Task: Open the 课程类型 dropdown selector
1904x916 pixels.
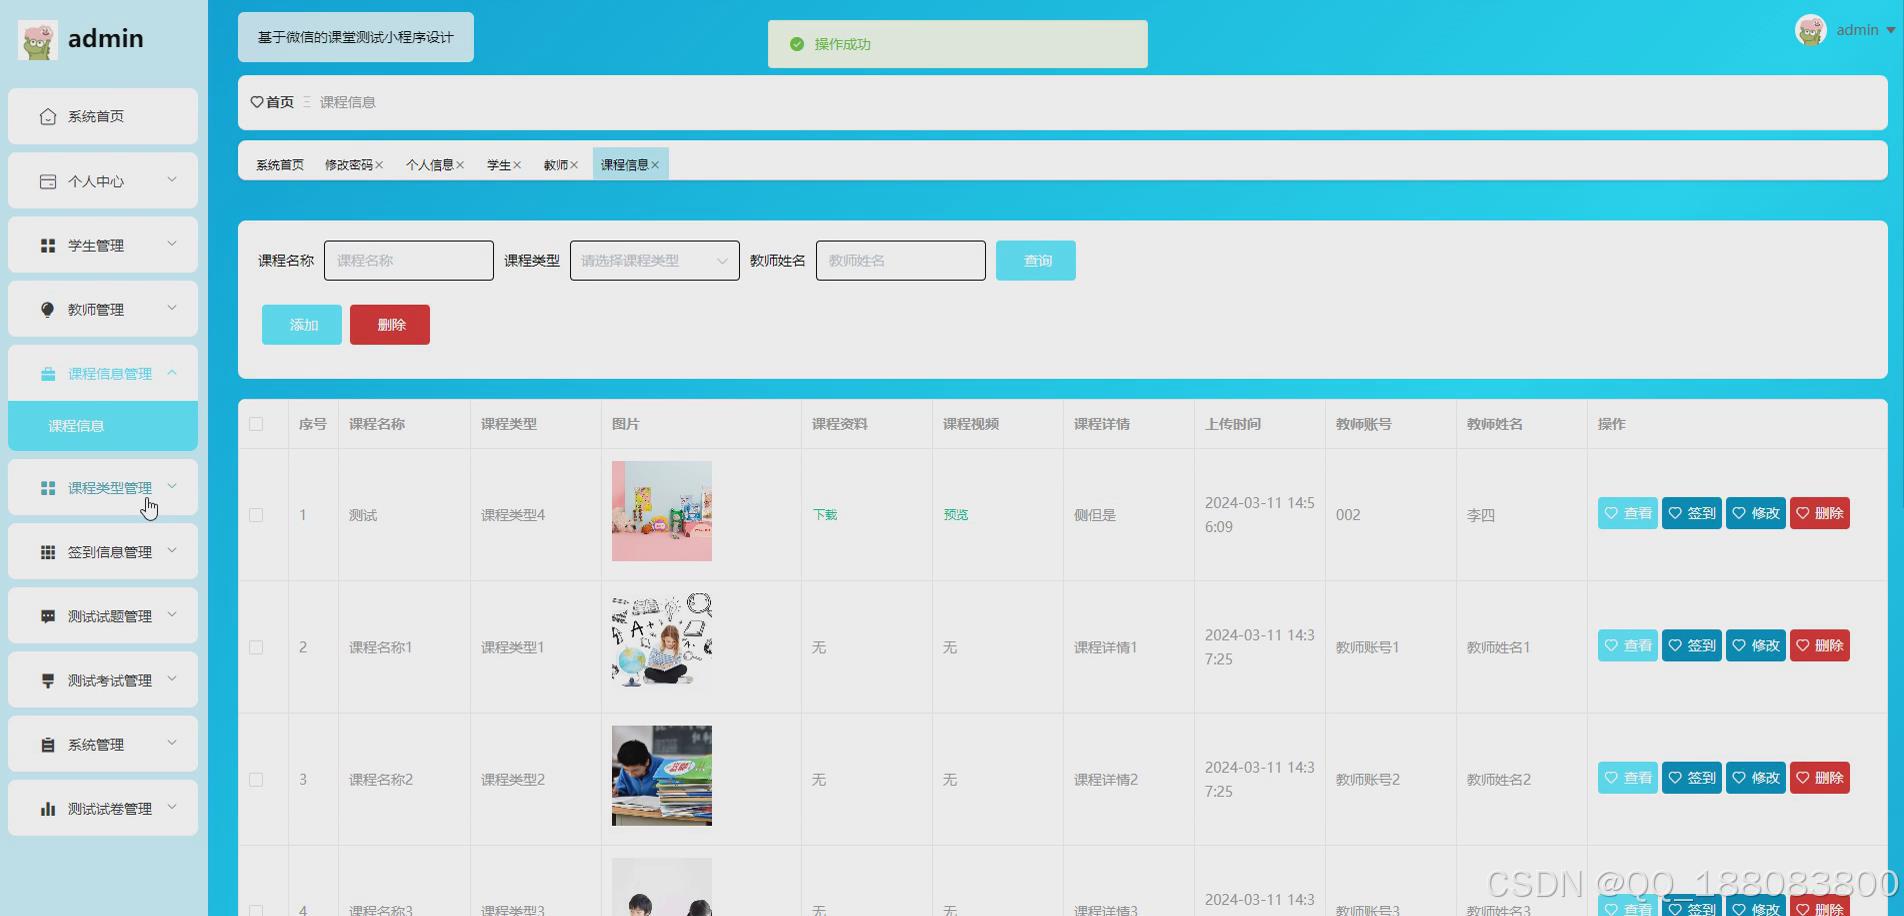Action: pos(655,261)
